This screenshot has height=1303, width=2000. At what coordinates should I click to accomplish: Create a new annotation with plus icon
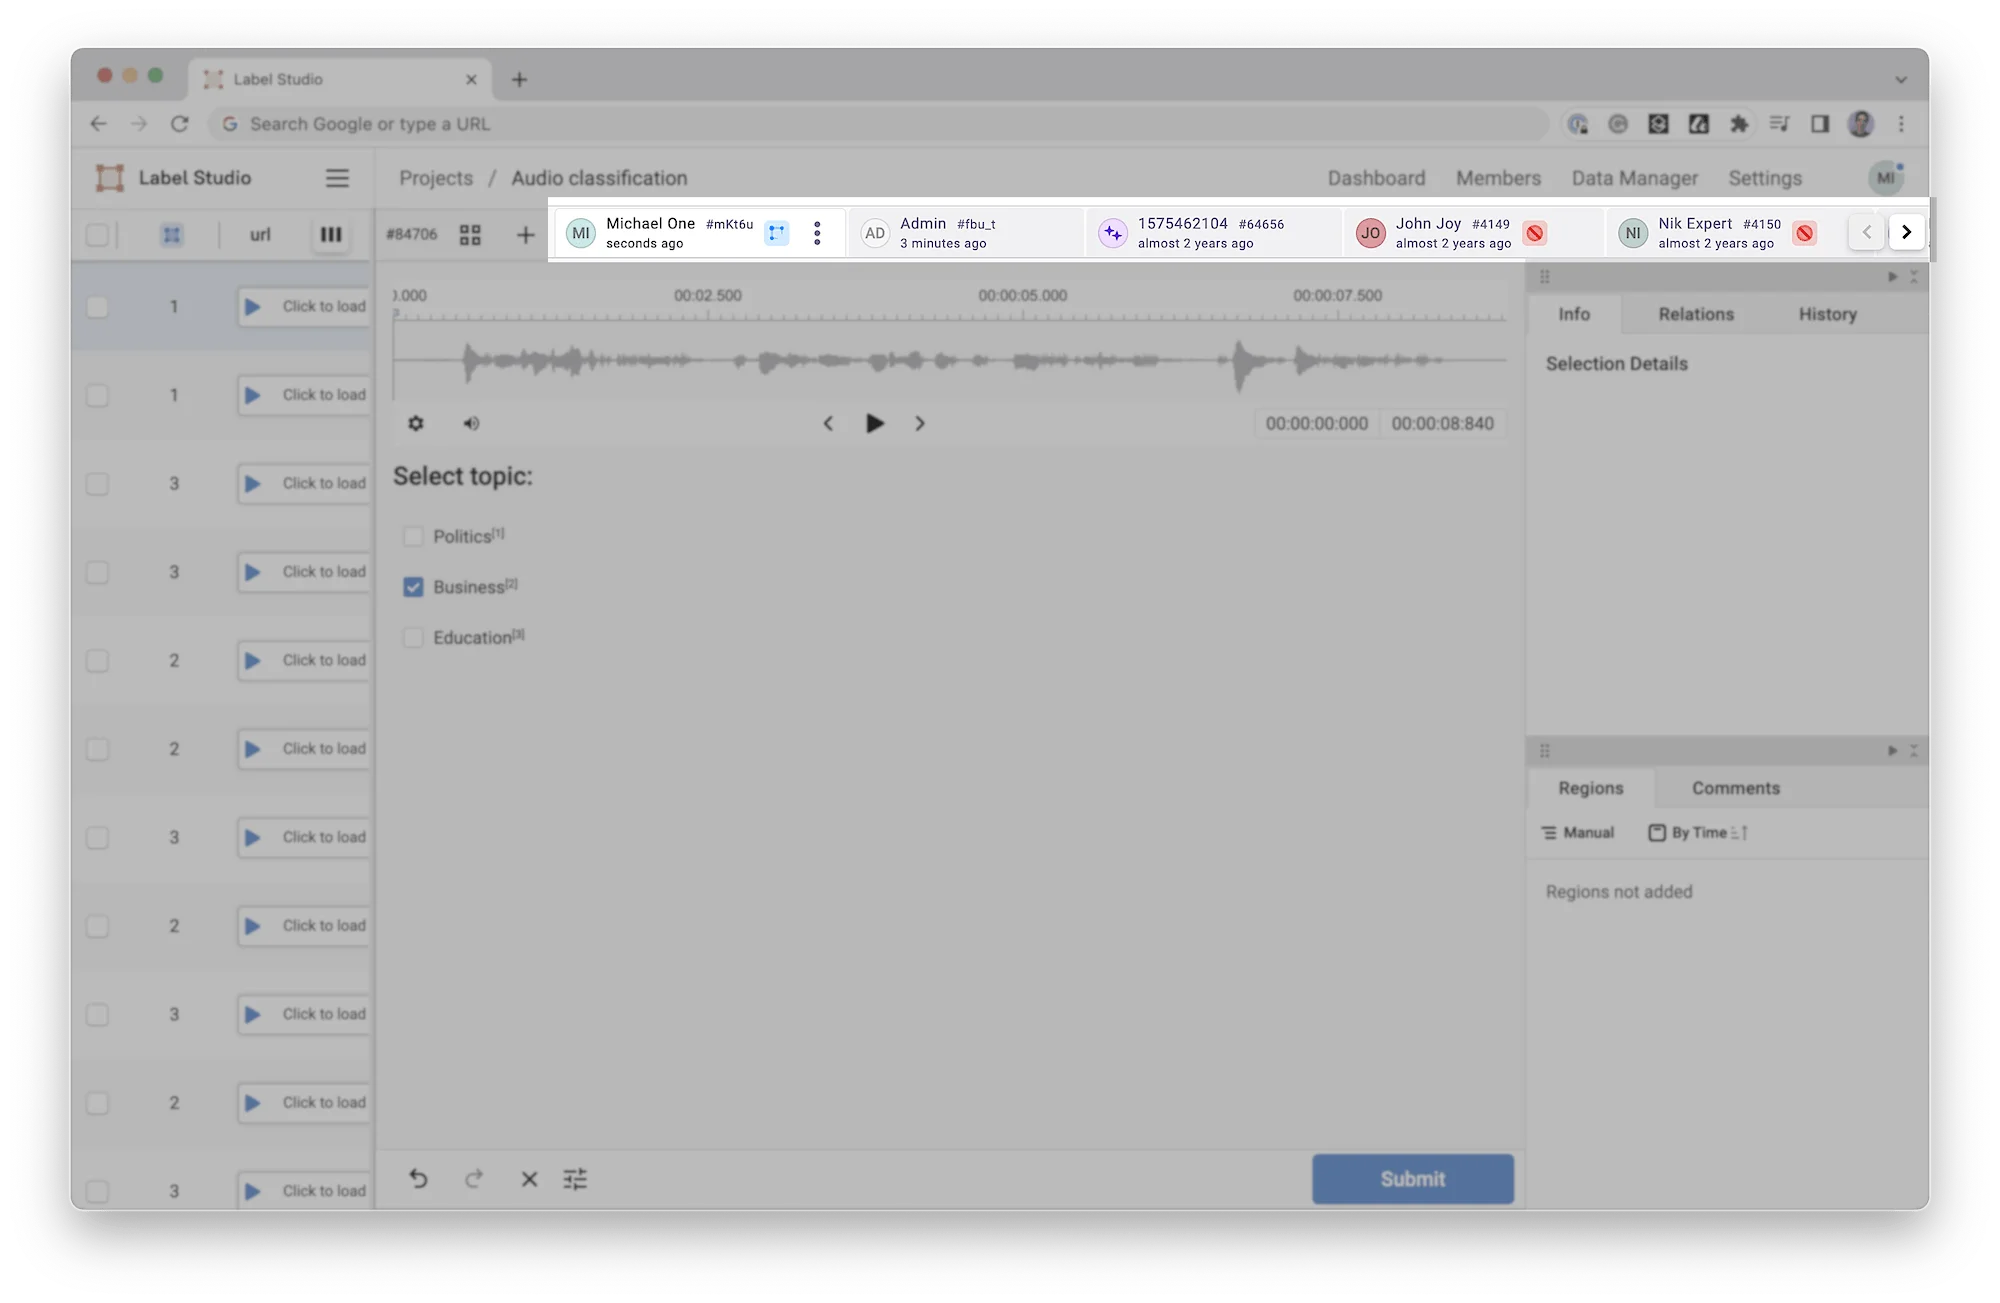(x=525, y=234)
